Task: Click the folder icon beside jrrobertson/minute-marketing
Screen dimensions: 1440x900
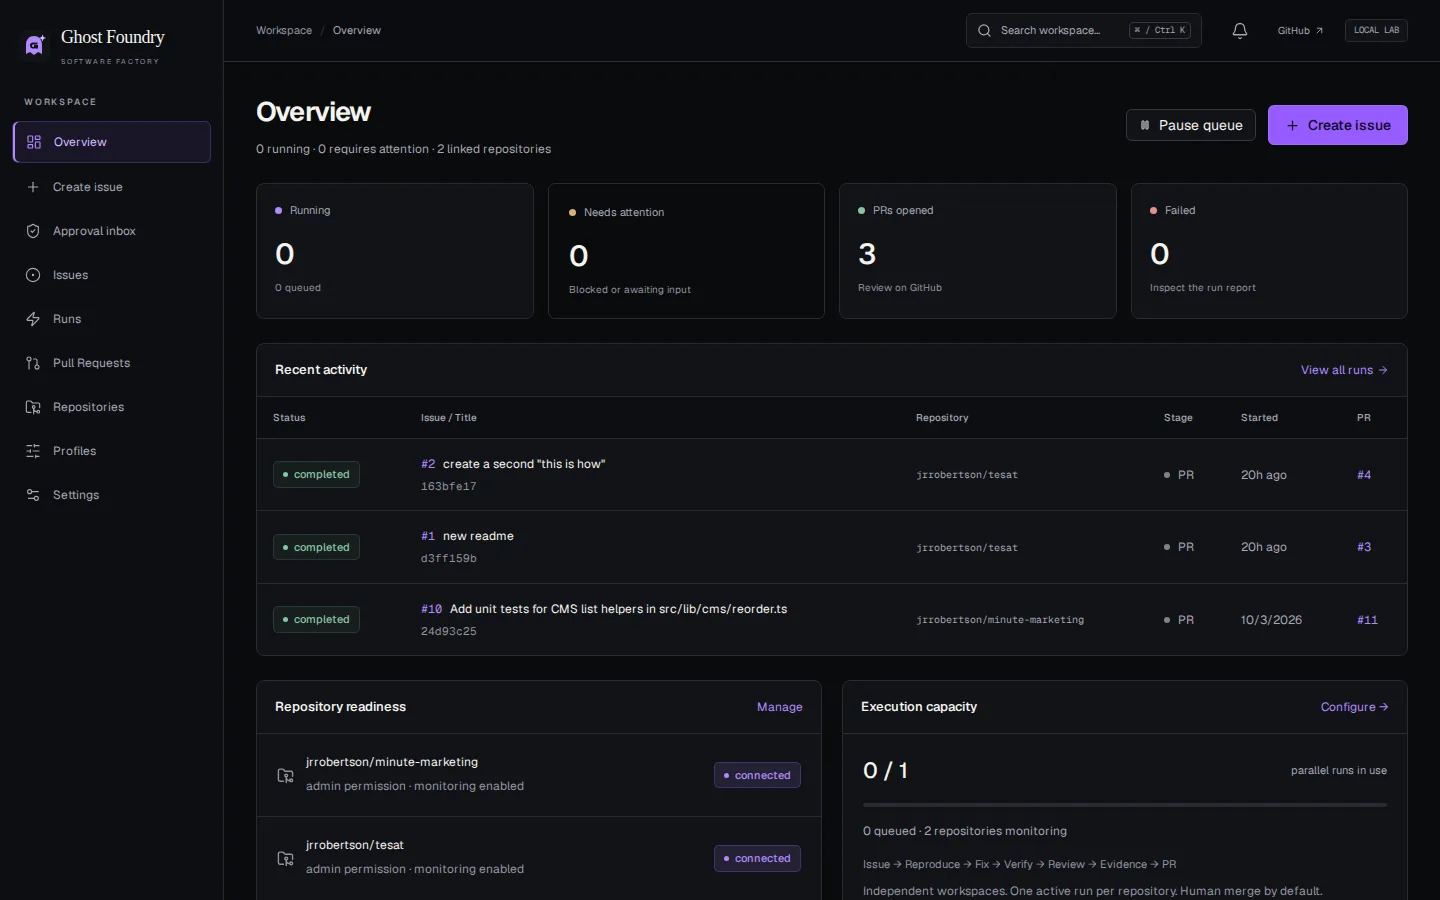Action: pyautogui.click(x=285, y=775)
